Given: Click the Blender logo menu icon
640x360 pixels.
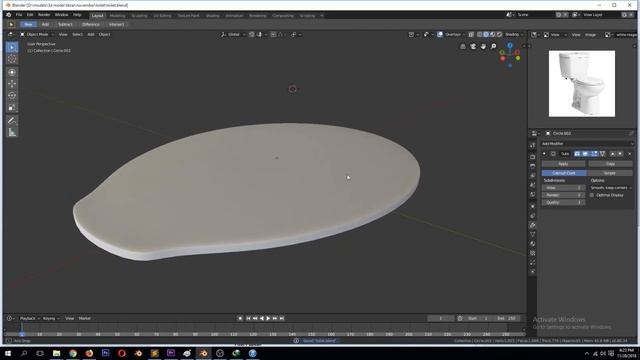Looking at the screenshot, I should [9, 15].
